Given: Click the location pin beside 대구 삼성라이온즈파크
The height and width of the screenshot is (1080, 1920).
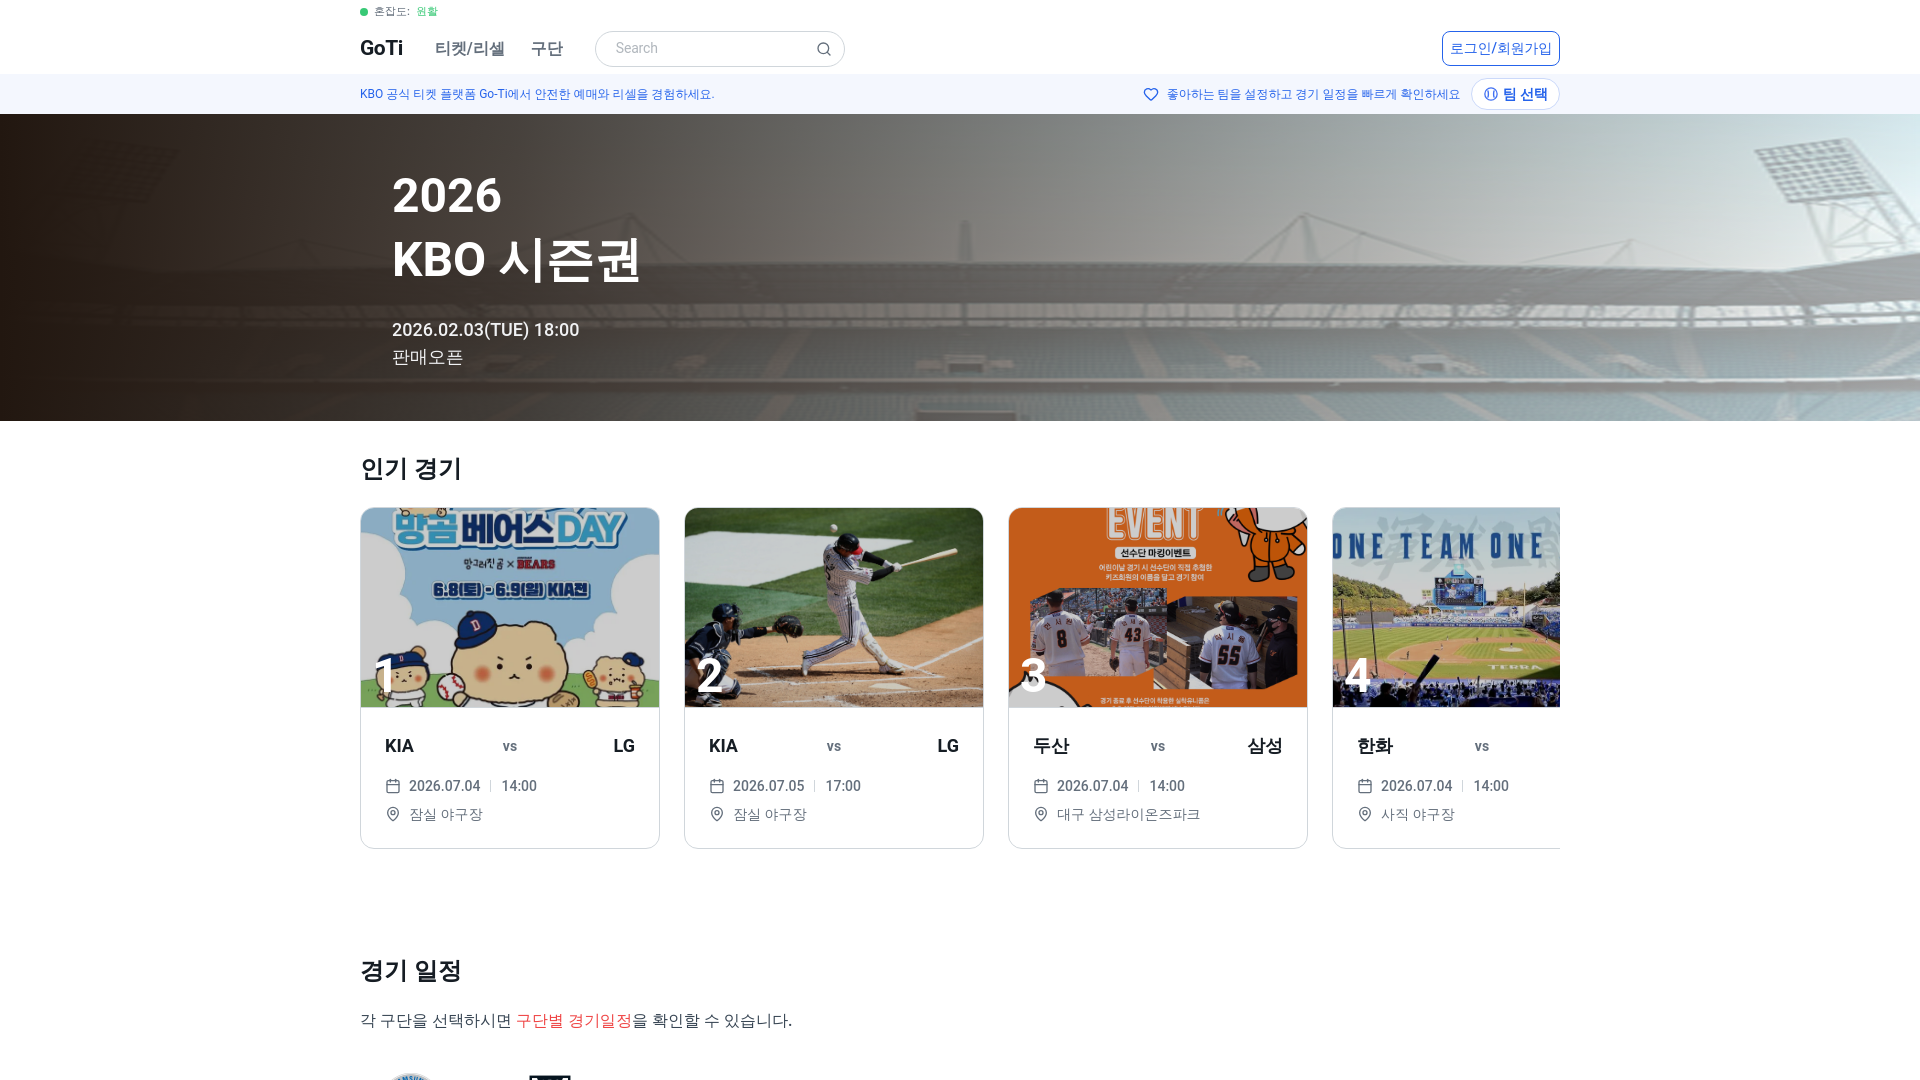Looking at the screenshot, I should pos(1041,814).
